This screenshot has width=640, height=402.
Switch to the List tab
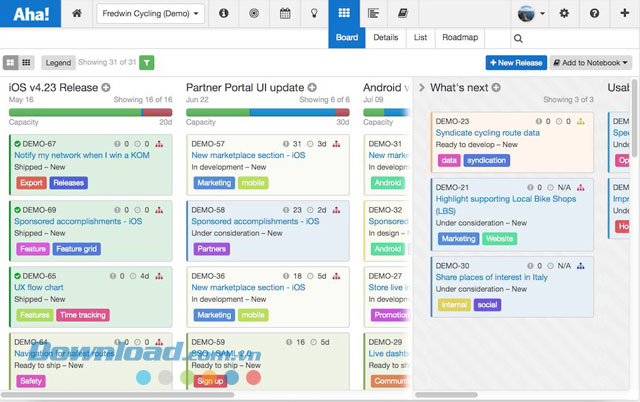pyautogui.click(x=420, y=38)
